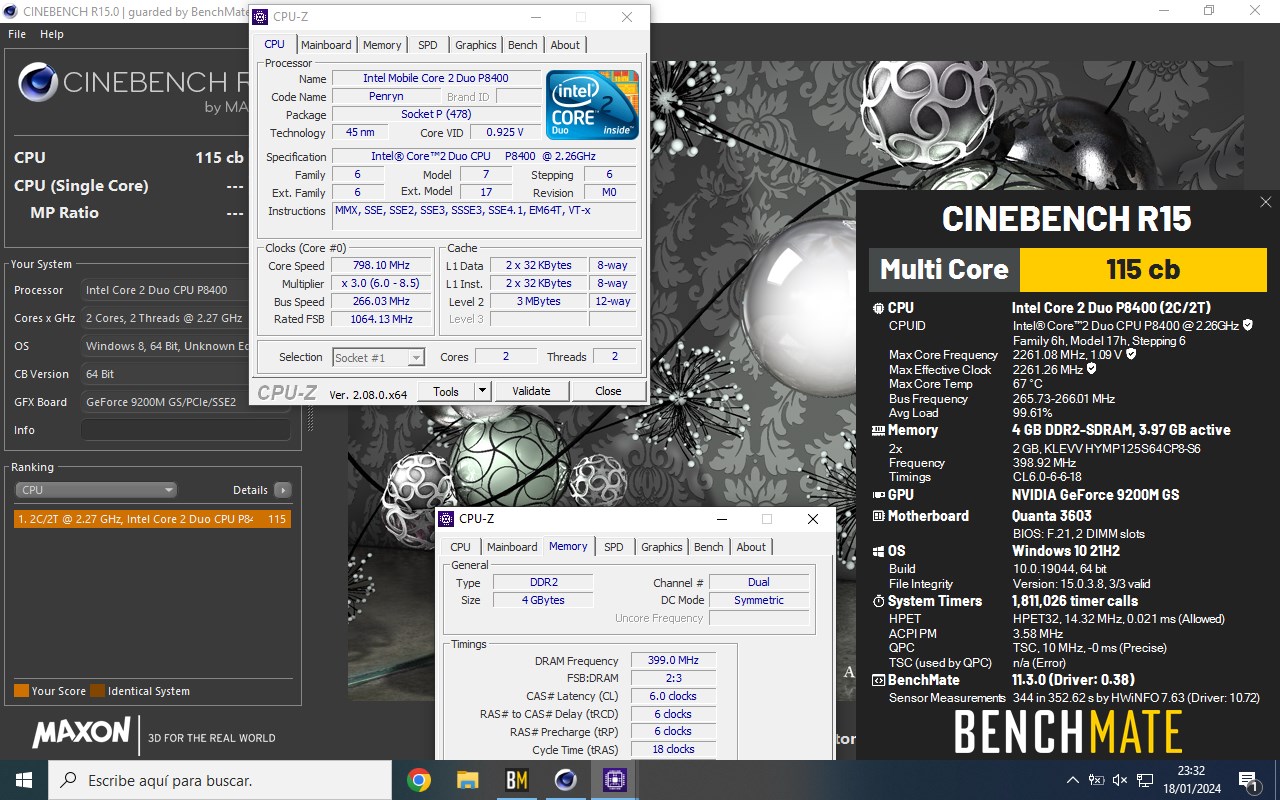The width and height of the screenshot is (1280, 800).
Task: Click the Bus Speed 266.03 MHz value
Action: [381, 301]
